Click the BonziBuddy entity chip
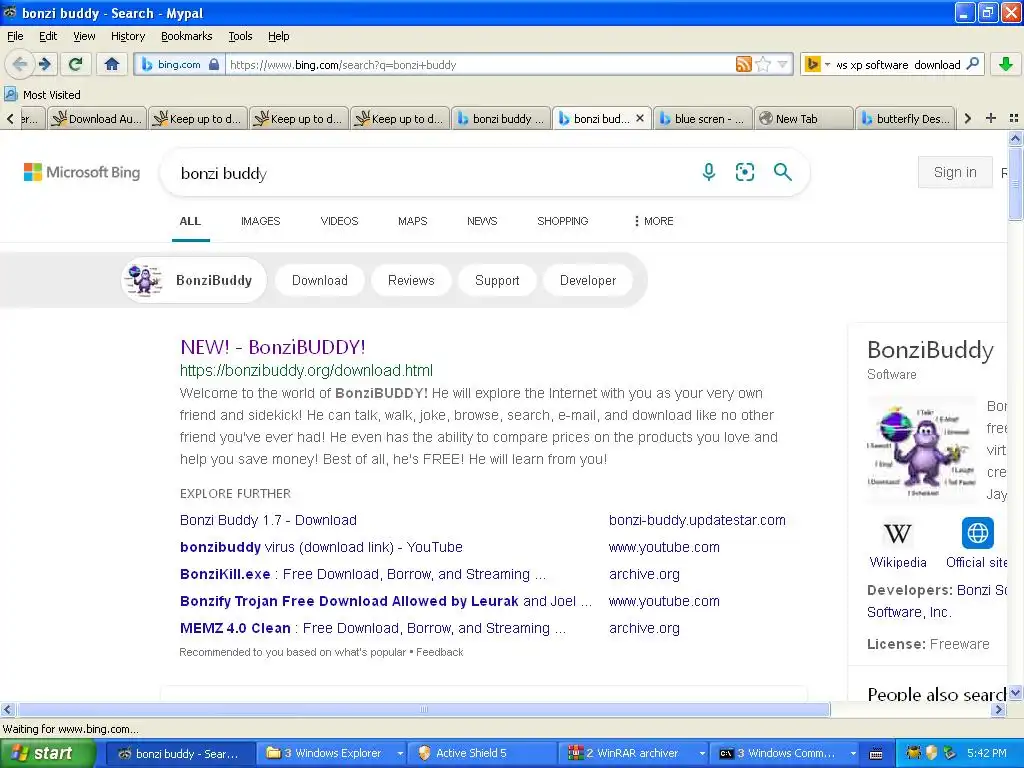 tap(194, 280)
